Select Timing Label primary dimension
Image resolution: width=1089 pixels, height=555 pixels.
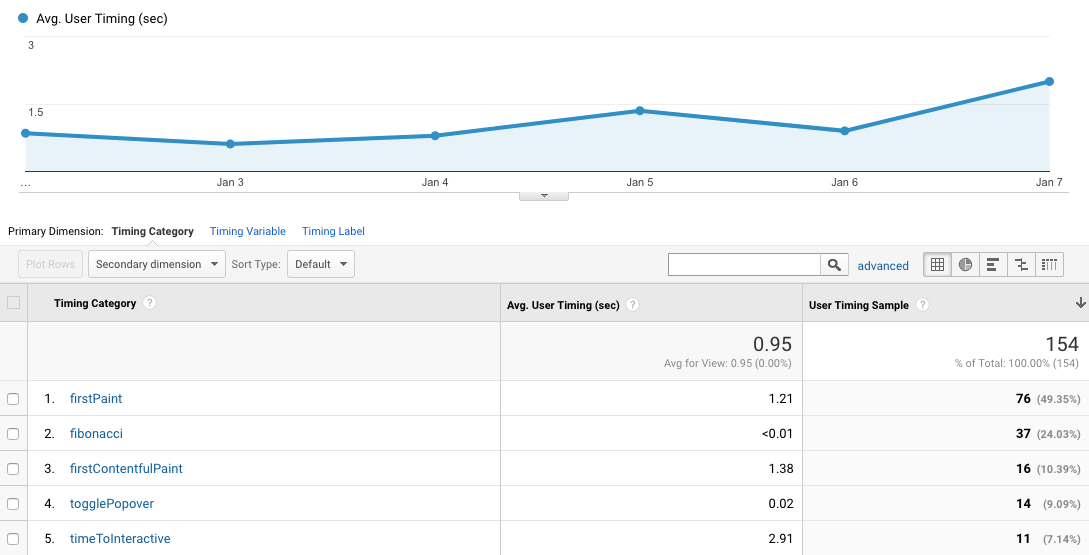point(333,231)
